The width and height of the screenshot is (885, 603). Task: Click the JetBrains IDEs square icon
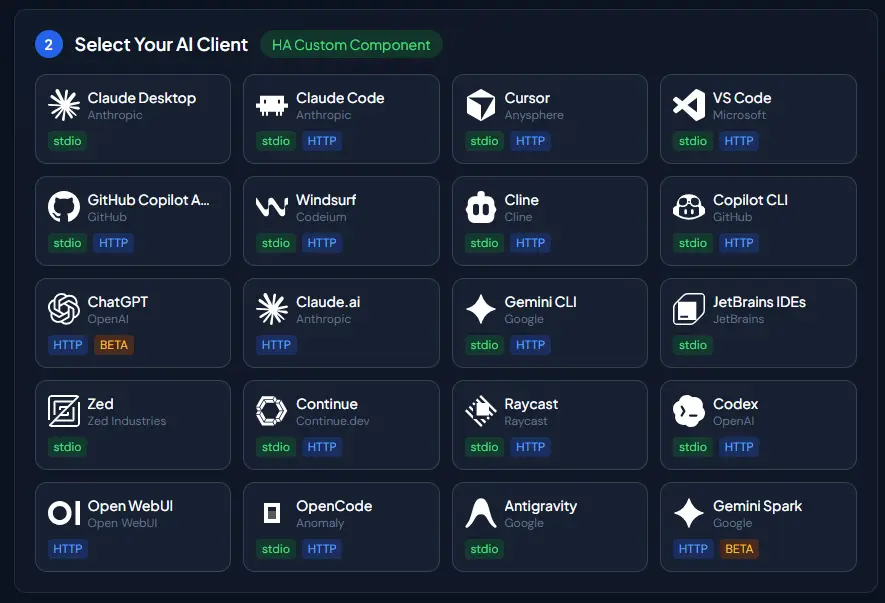coord(689,309)
